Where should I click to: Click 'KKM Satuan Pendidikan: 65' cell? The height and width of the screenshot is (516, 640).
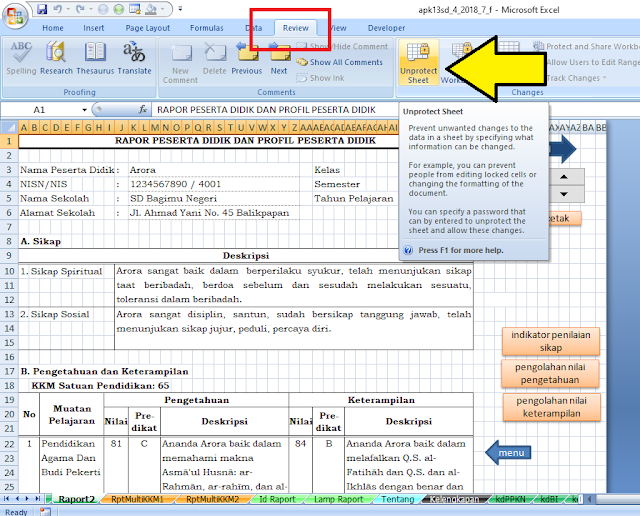(100, 386)
